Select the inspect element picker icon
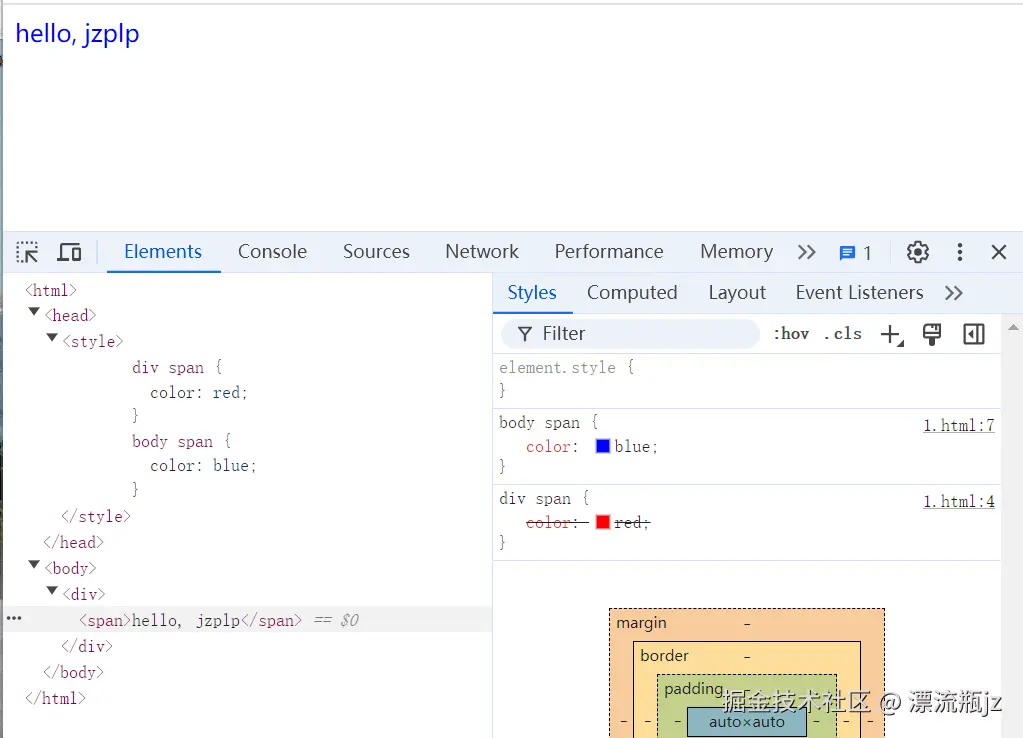1023x738 pixels. (27, 252)
